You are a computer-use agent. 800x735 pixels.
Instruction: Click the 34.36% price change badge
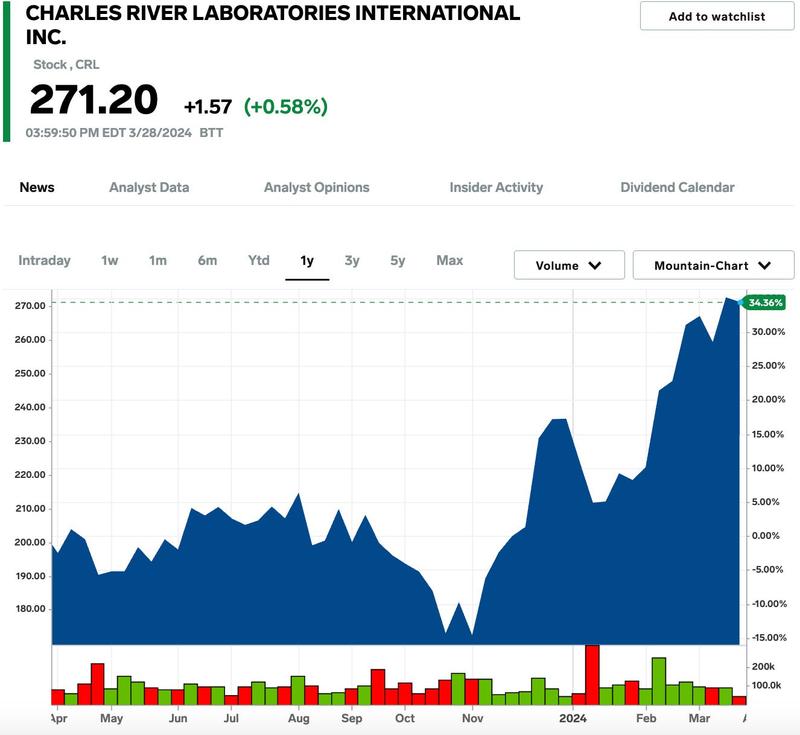pos(764,302)
